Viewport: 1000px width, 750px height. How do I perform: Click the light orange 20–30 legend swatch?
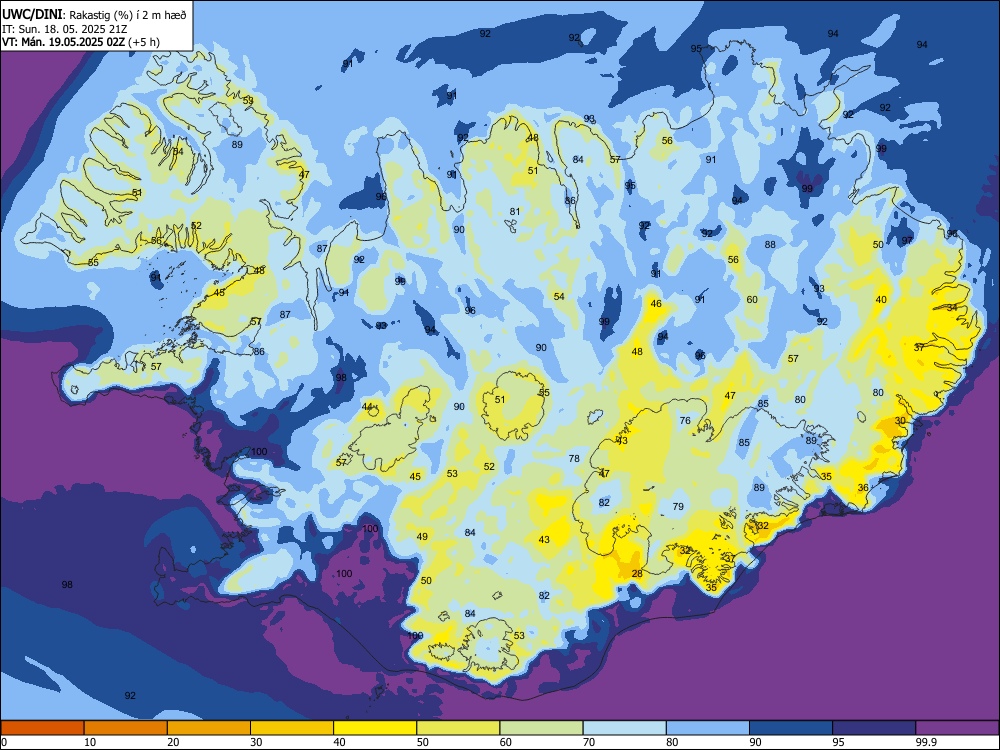tap(209, 728)
